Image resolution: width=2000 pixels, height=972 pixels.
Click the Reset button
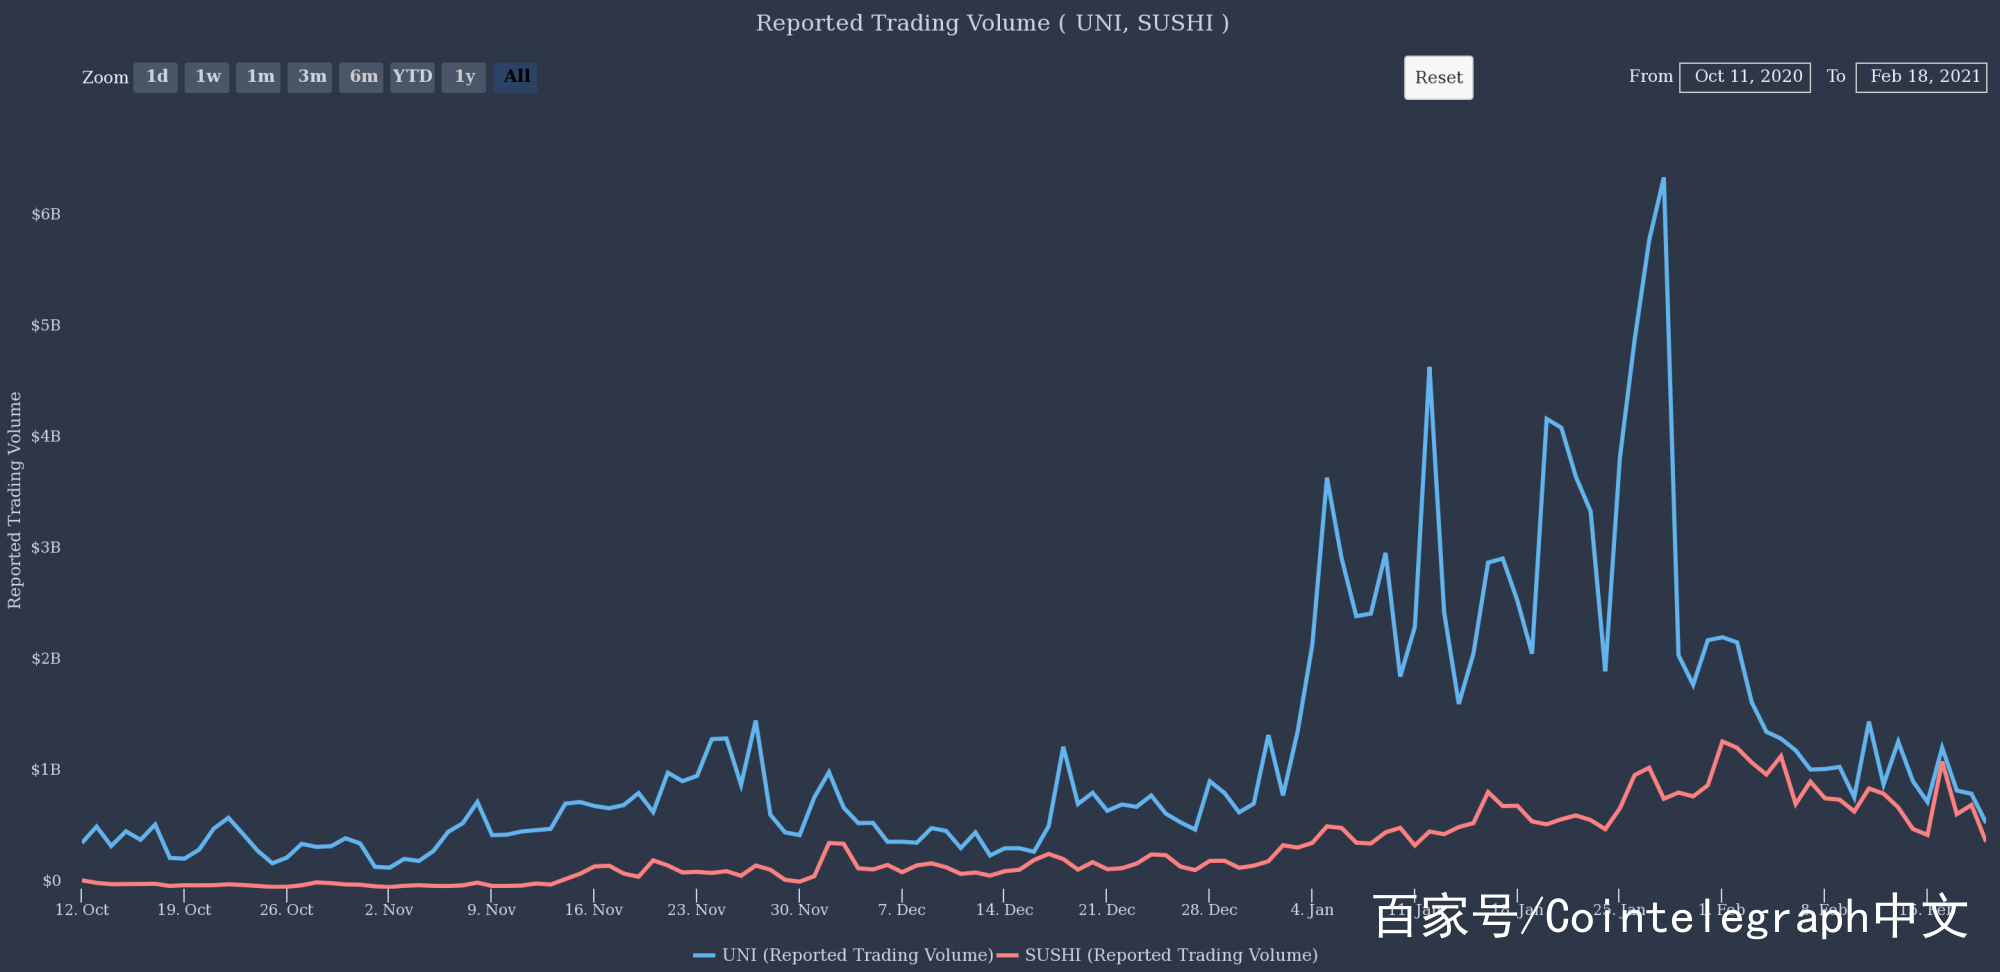click(x=1438, y=77)
